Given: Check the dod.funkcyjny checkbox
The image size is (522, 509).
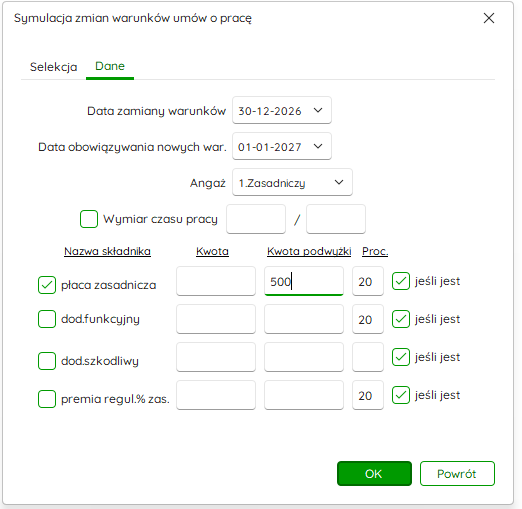Looking at the screenshot, I should (x=47, y=319).
